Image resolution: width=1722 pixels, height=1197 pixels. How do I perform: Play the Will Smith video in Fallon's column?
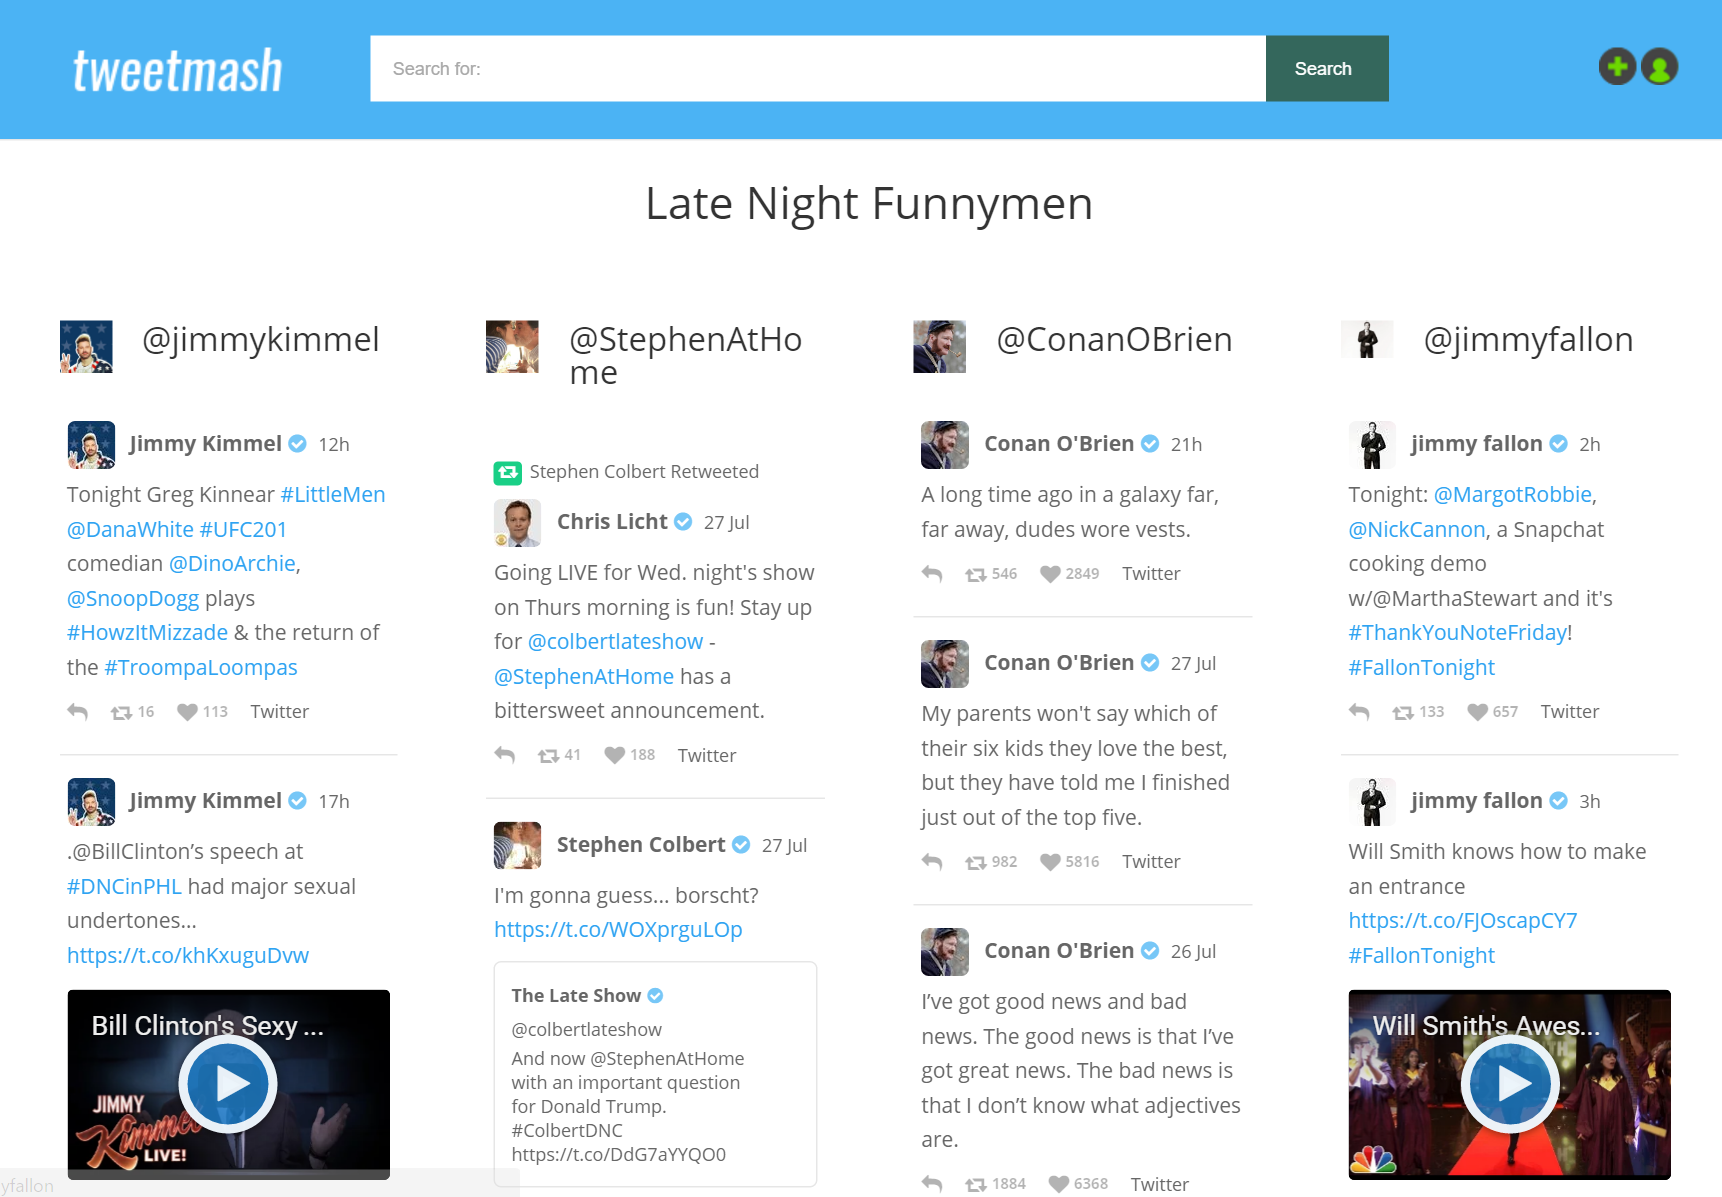pos(1509,1084)
